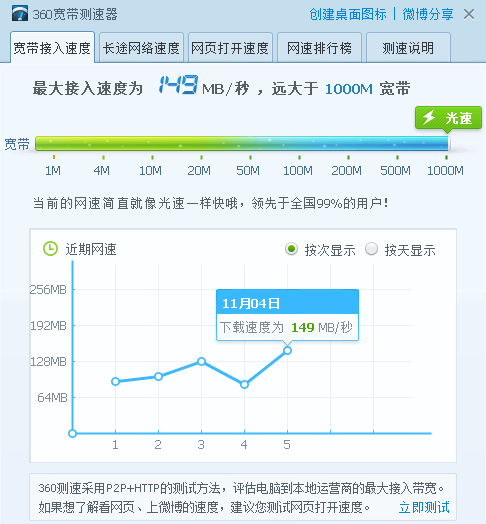Close the speed tester window
486x524 pixels.
point(469,14)
